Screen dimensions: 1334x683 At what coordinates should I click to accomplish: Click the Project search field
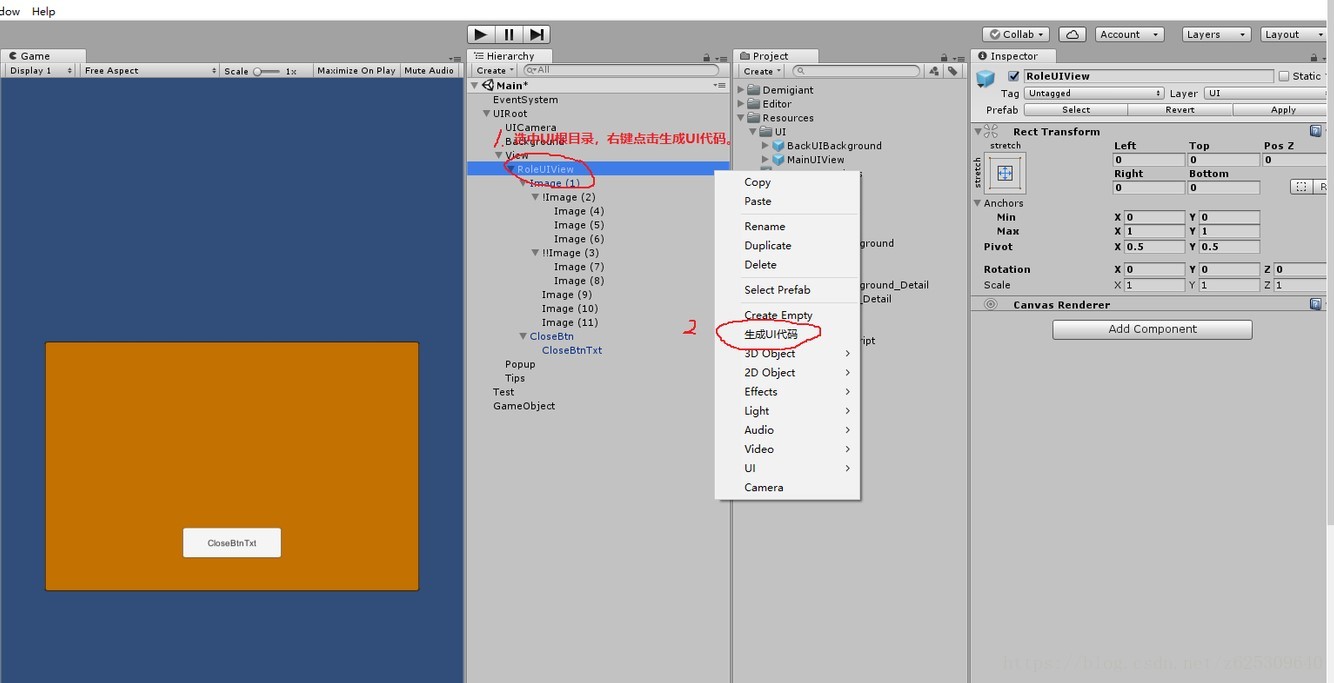856,71
